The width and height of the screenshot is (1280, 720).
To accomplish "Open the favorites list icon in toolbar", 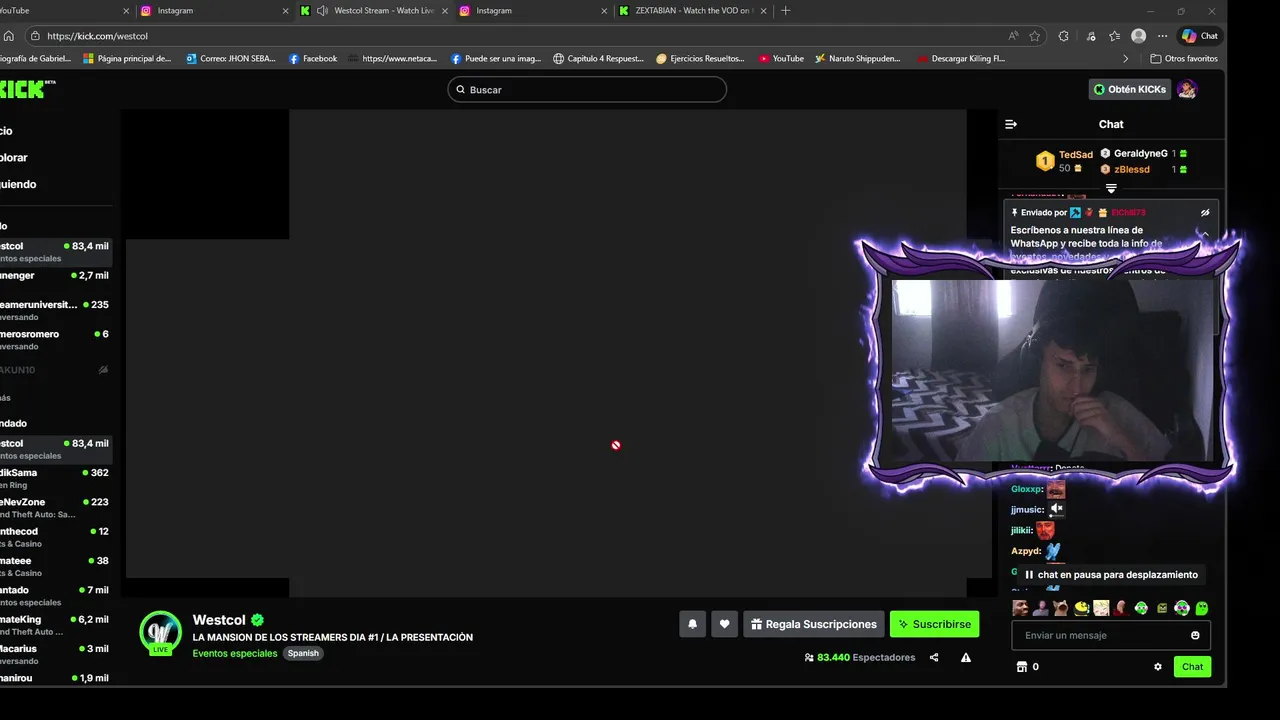I will 1114,36.
